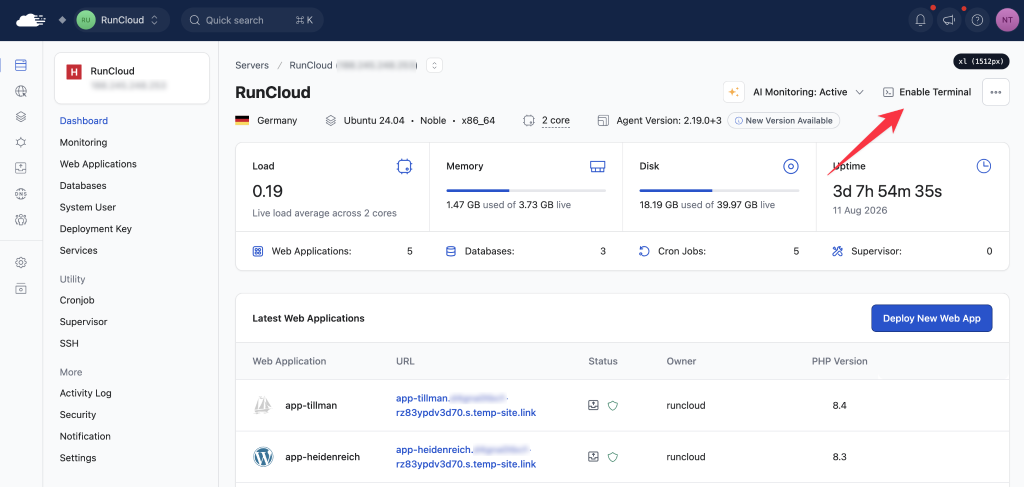The image size is (1024, 487).
Task: Click PHP version 8.4 cell
Action: click(x=840, y=405)
